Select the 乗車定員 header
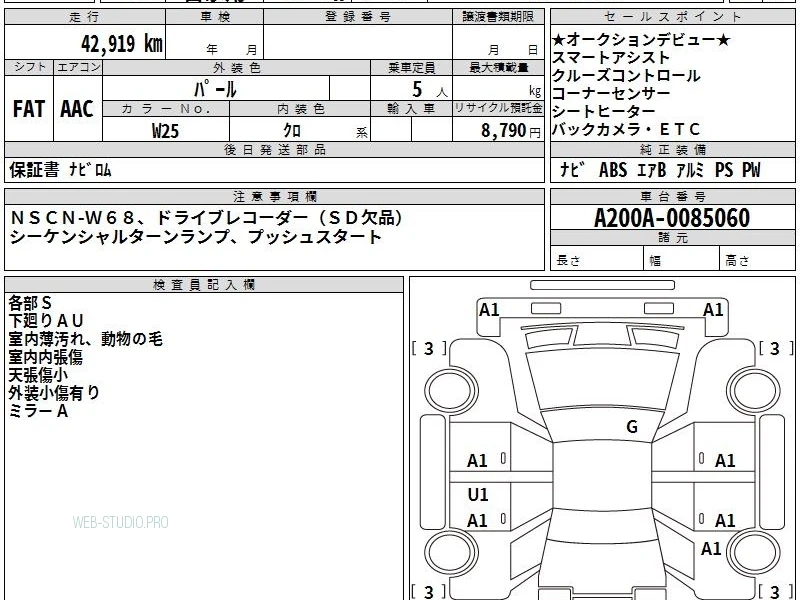The image size is (800, 600). point(411,67)
